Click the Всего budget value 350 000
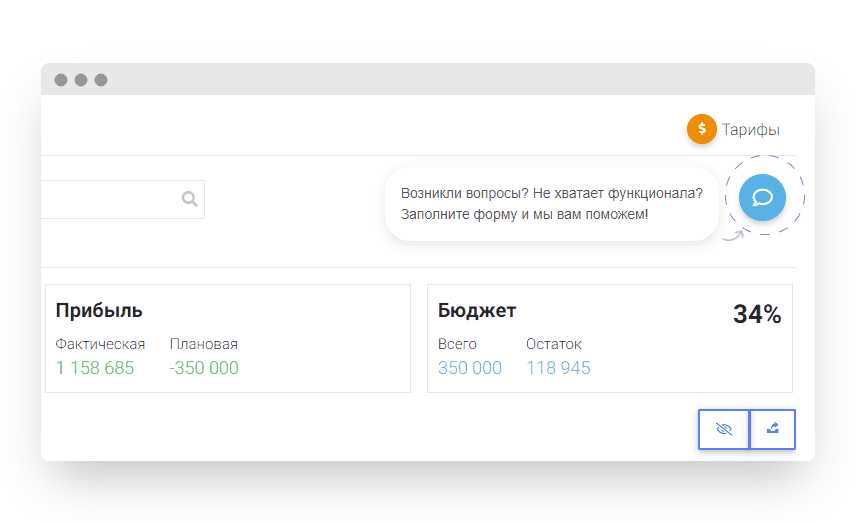Viewport: 856px width, 524px height. (470, 368)
